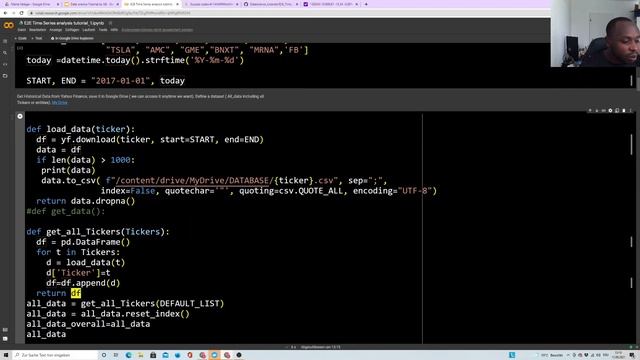The image size is (640, 360).
Task: Open File Explorer from the taskbar
Action: (x=141, y=355)
